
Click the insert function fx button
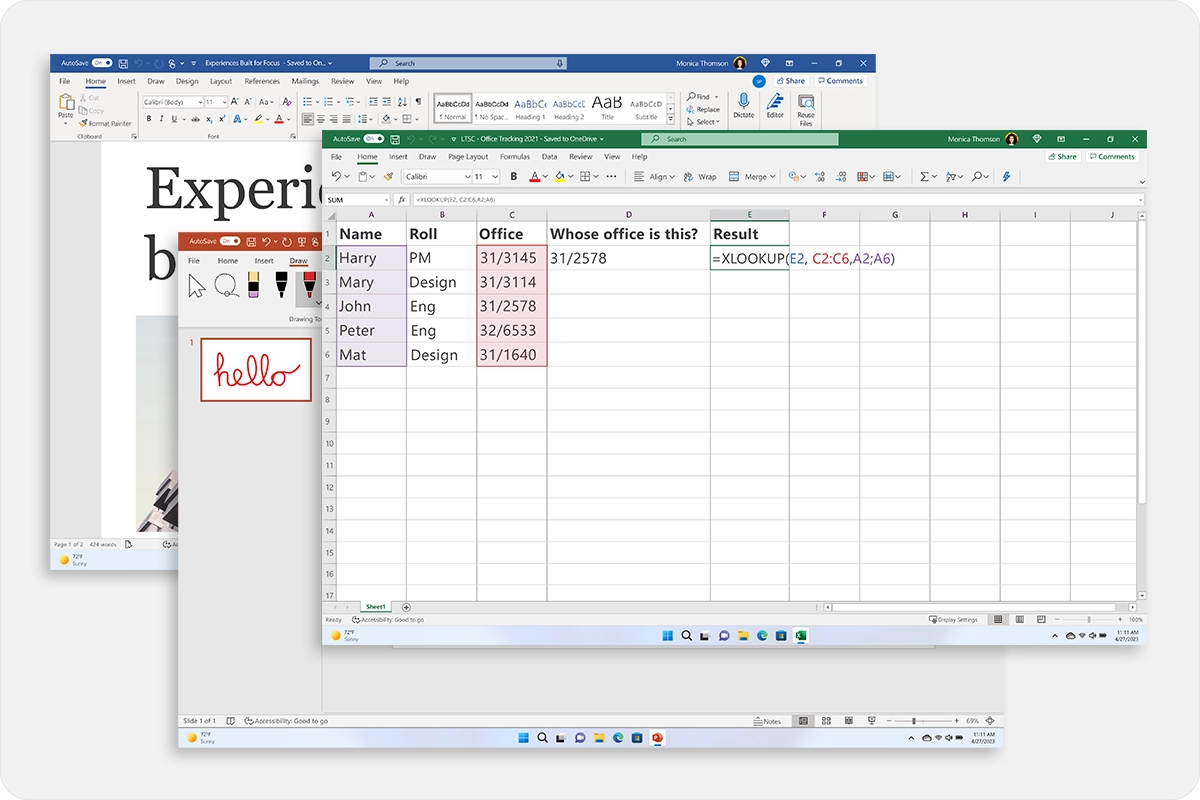pos(402,200)
